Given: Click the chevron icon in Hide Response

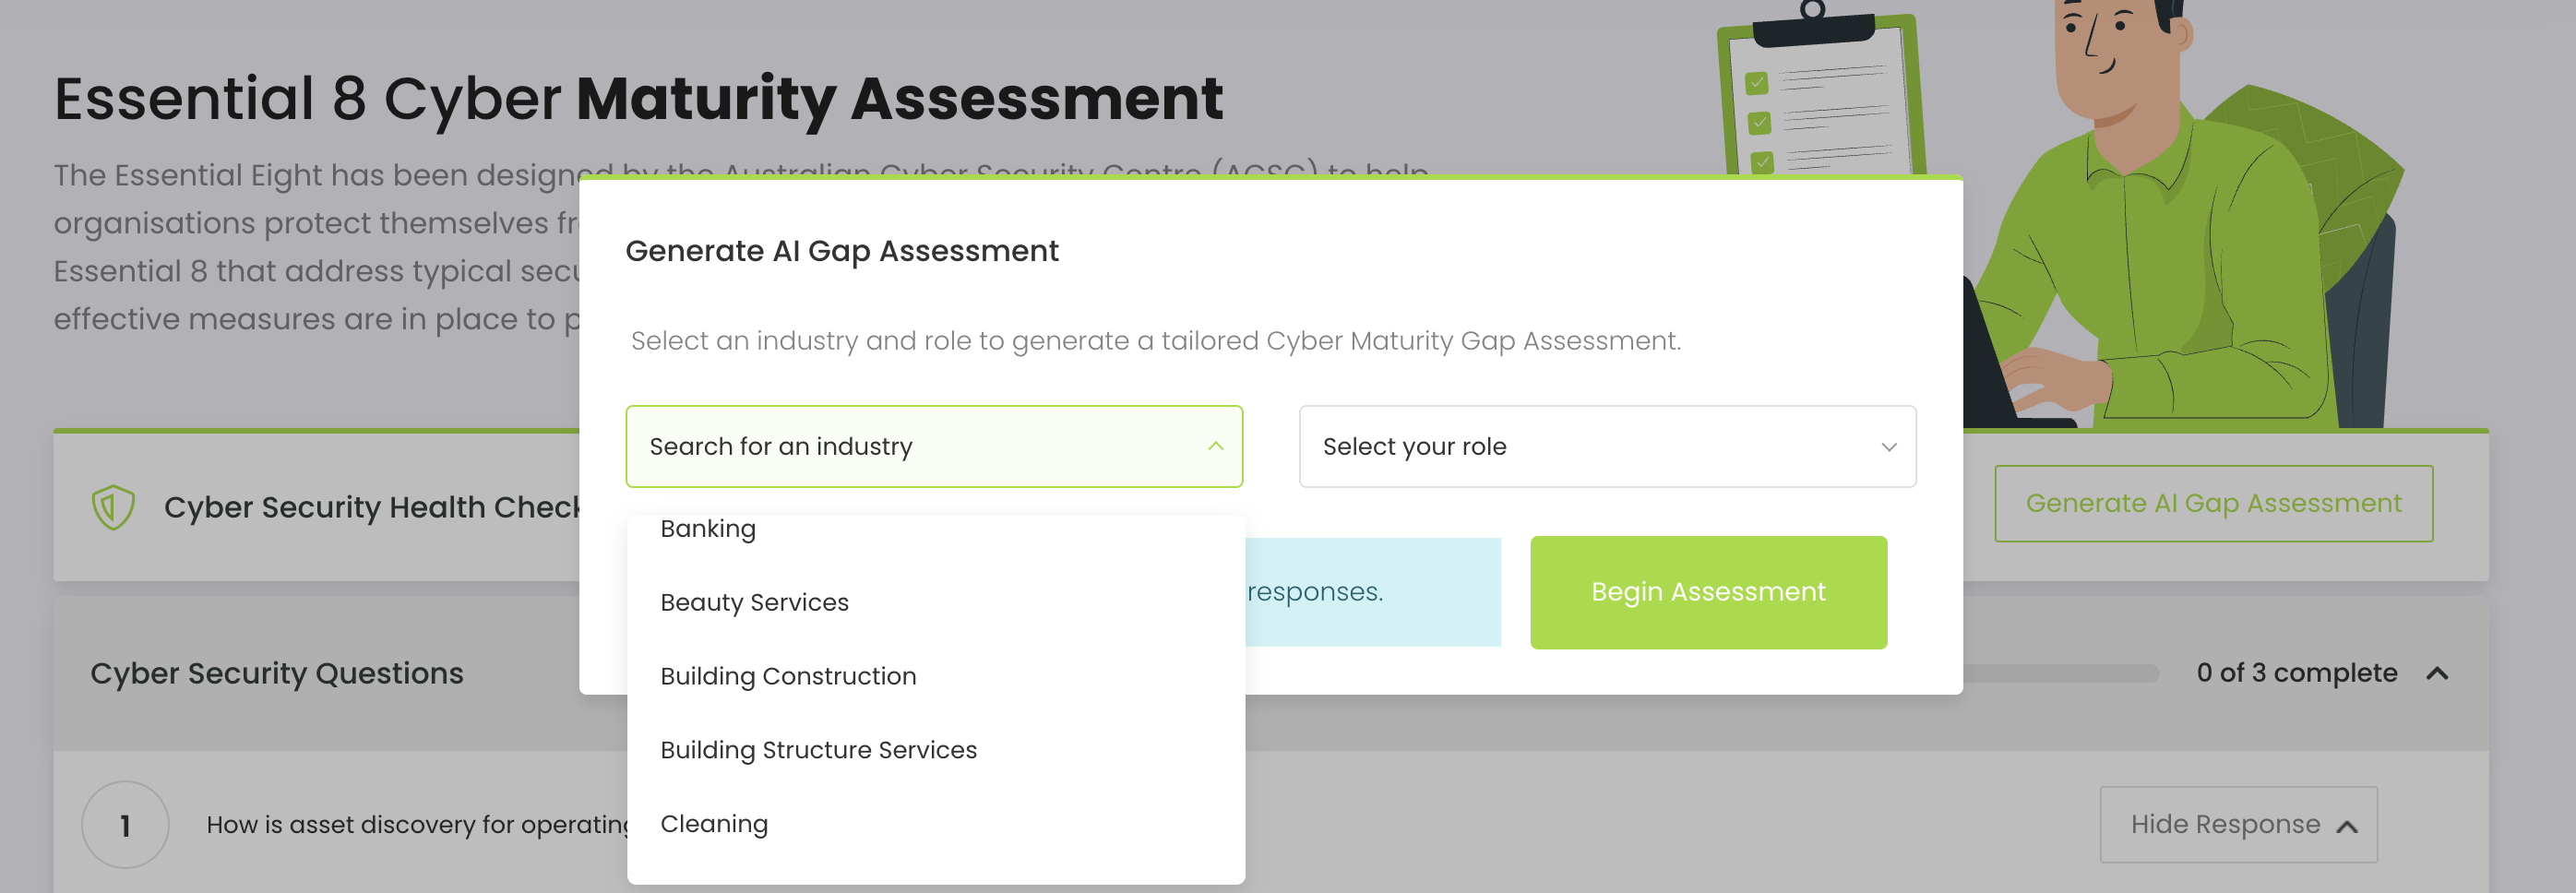Looking at the screenshot, I should 2346,826.
